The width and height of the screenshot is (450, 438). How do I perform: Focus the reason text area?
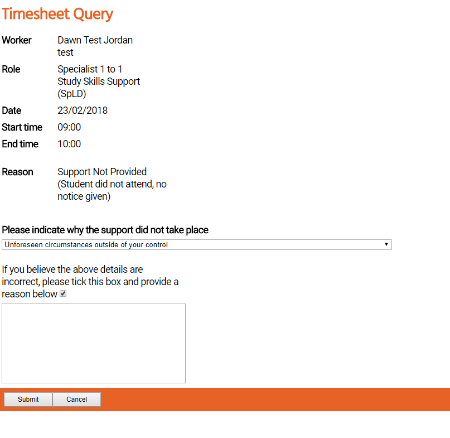(x=94, y=343)
